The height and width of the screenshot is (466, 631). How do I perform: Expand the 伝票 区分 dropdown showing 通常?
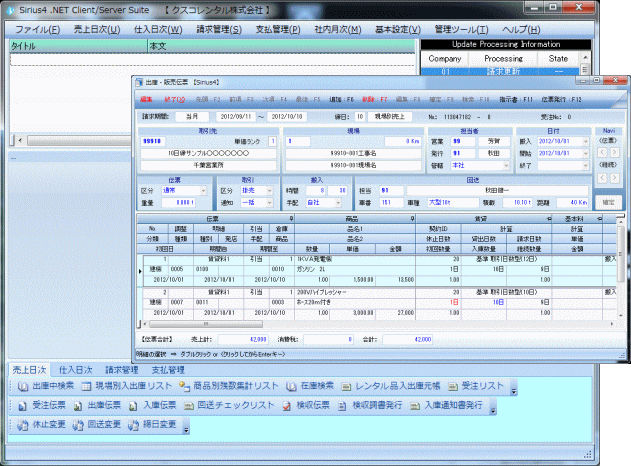(204, 190)
